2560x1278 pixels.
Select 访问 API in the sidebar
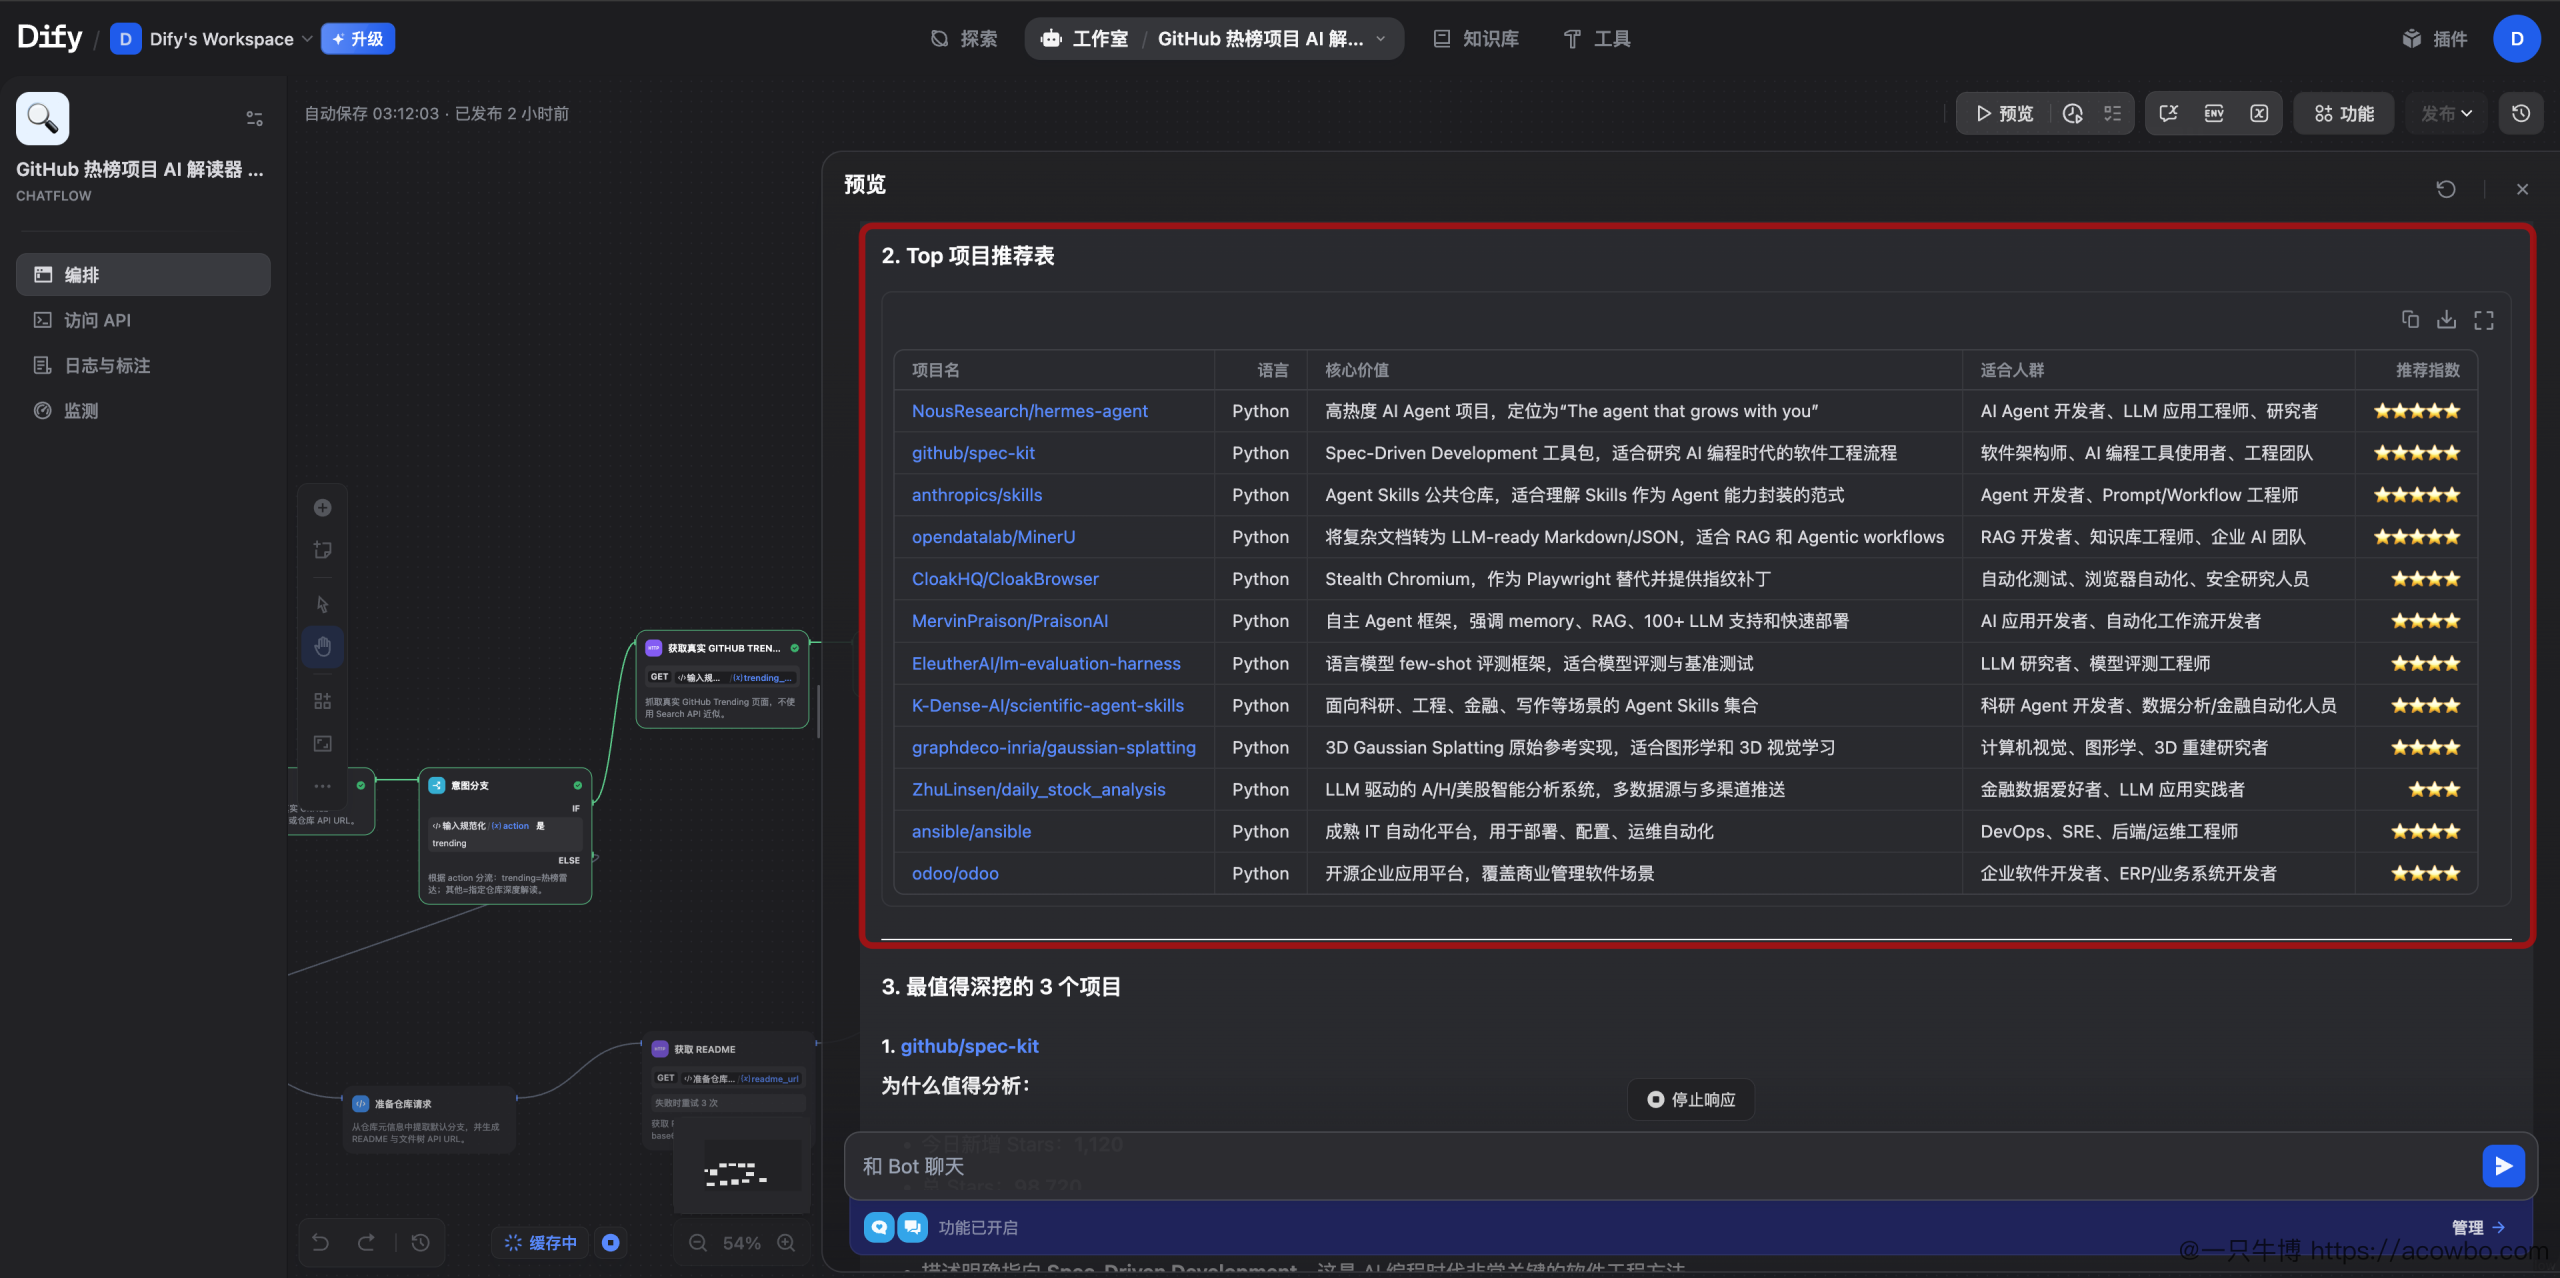coord(143,320)
